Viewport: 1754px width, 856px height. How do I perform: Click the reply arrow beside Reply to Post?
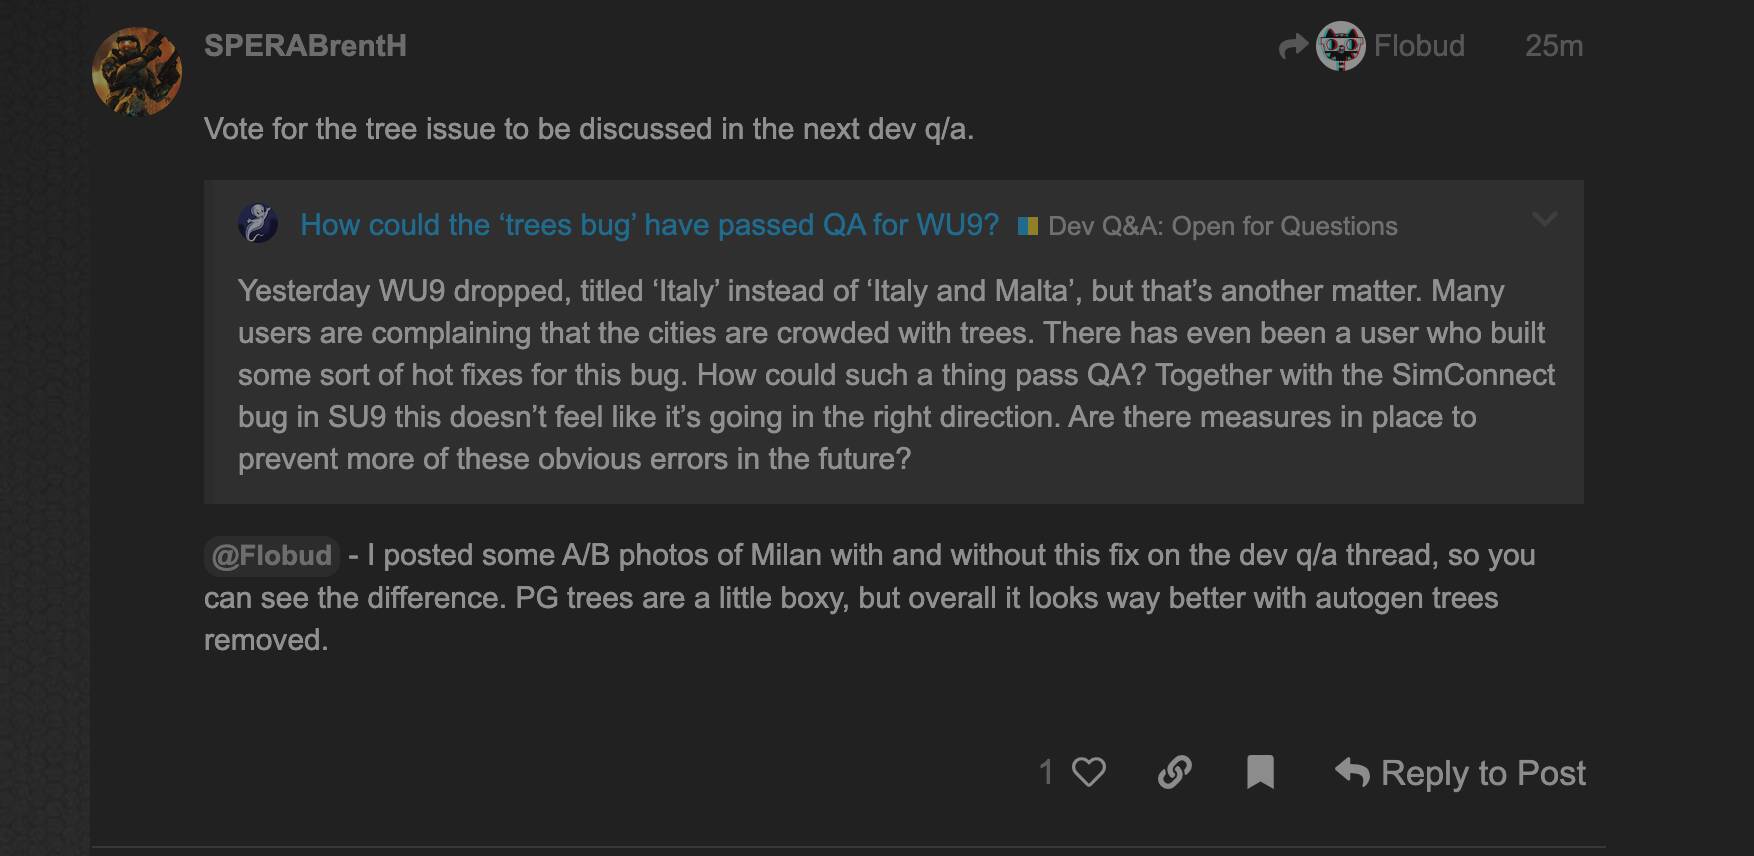pyautogui.click(x=1352, y=772)
